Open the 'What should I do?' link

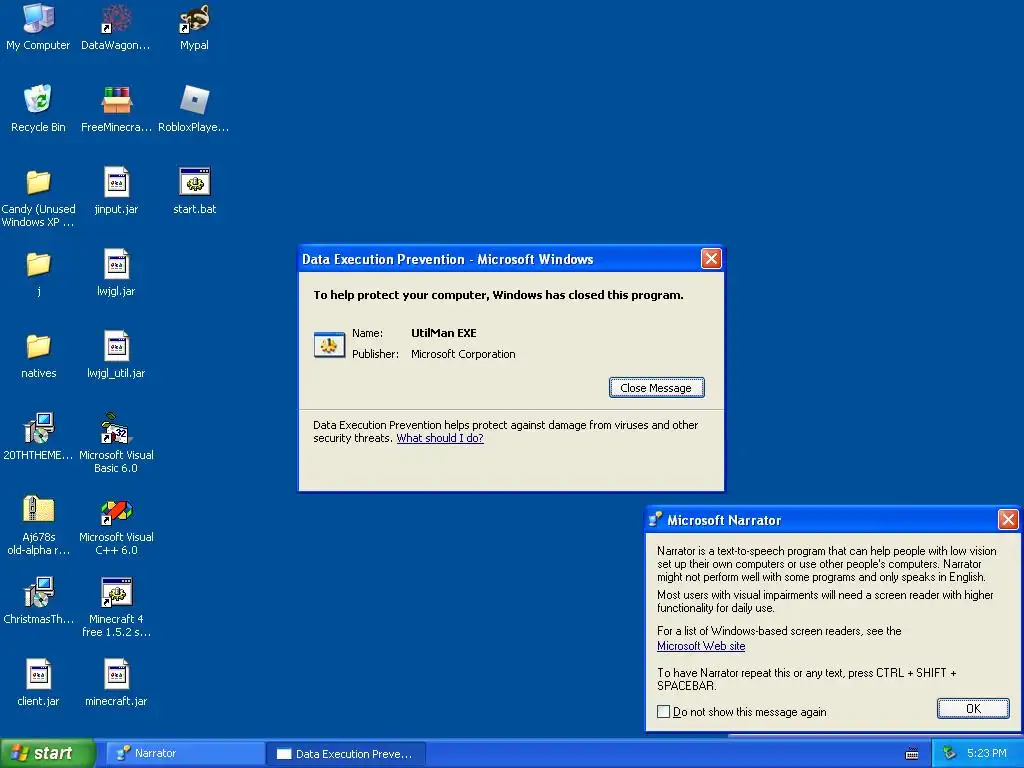[x=440, y=438]
